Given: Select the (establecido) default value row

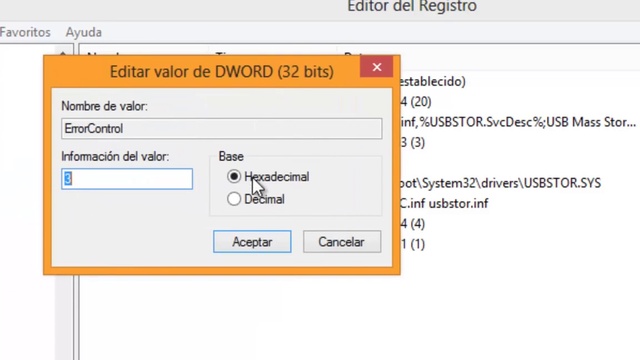Looking at the screenshot, I should click(x=433, y=81).
